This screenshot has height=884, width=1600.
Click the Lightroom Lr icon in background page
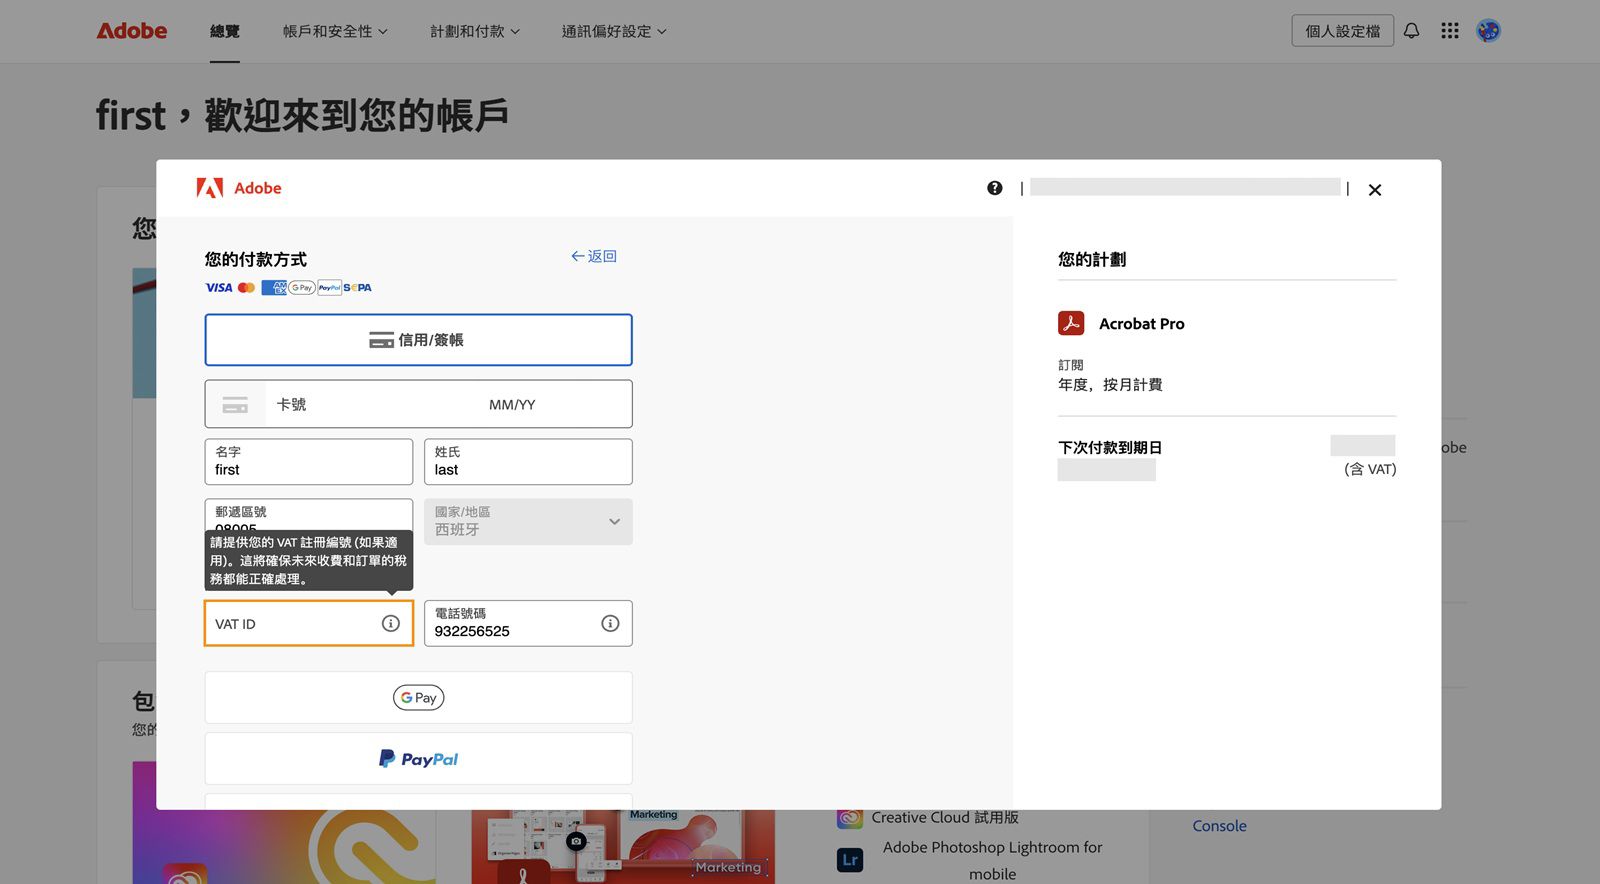850,860
